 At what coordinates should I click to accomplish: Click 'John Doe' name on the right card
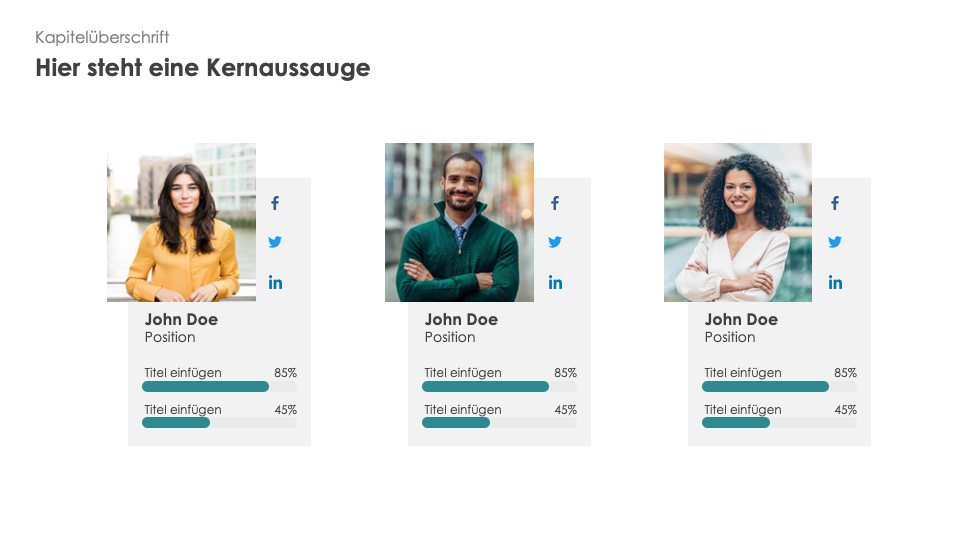point(741,320)
